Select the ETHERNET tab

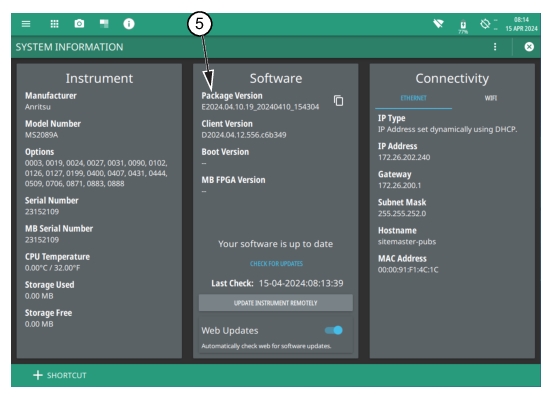pos(414,98)
